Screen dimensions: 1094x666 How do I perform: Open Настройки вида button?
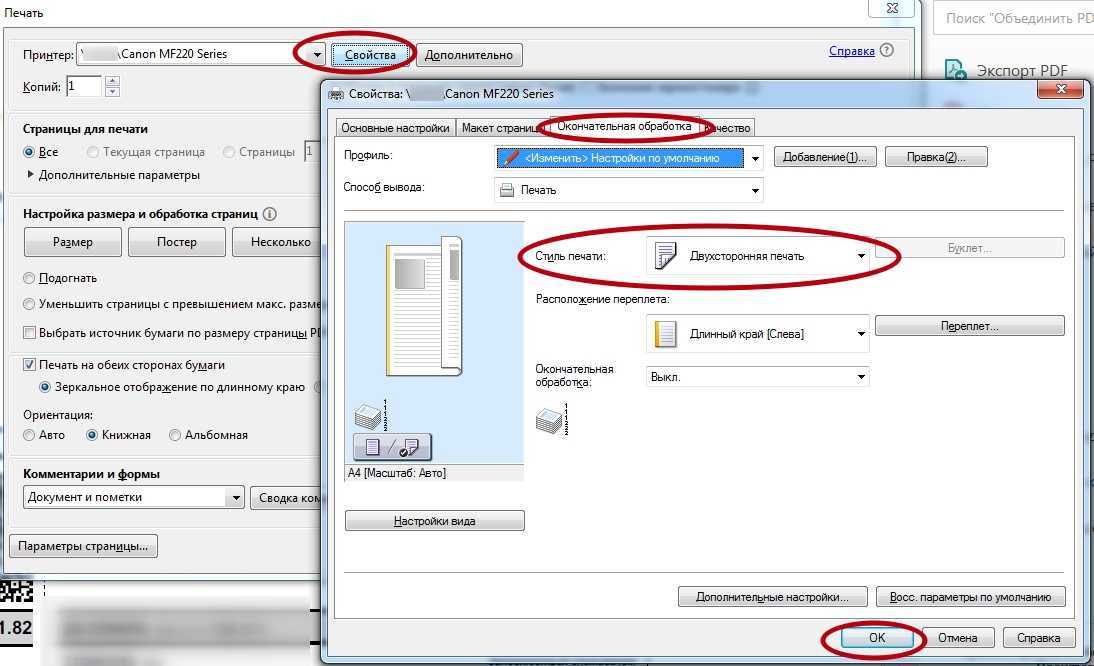pyautogui.click(x=434, y=521)
